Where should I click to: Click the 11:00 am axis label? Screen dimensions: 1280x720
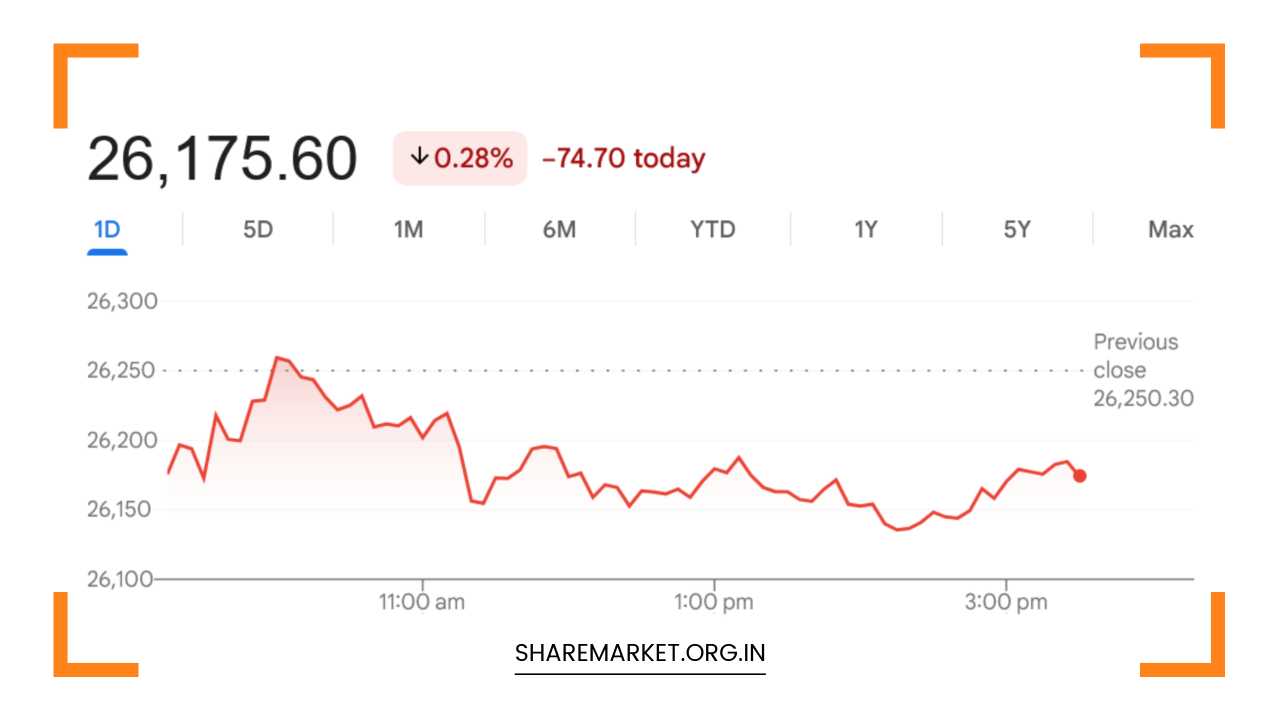tap(423, 602)
